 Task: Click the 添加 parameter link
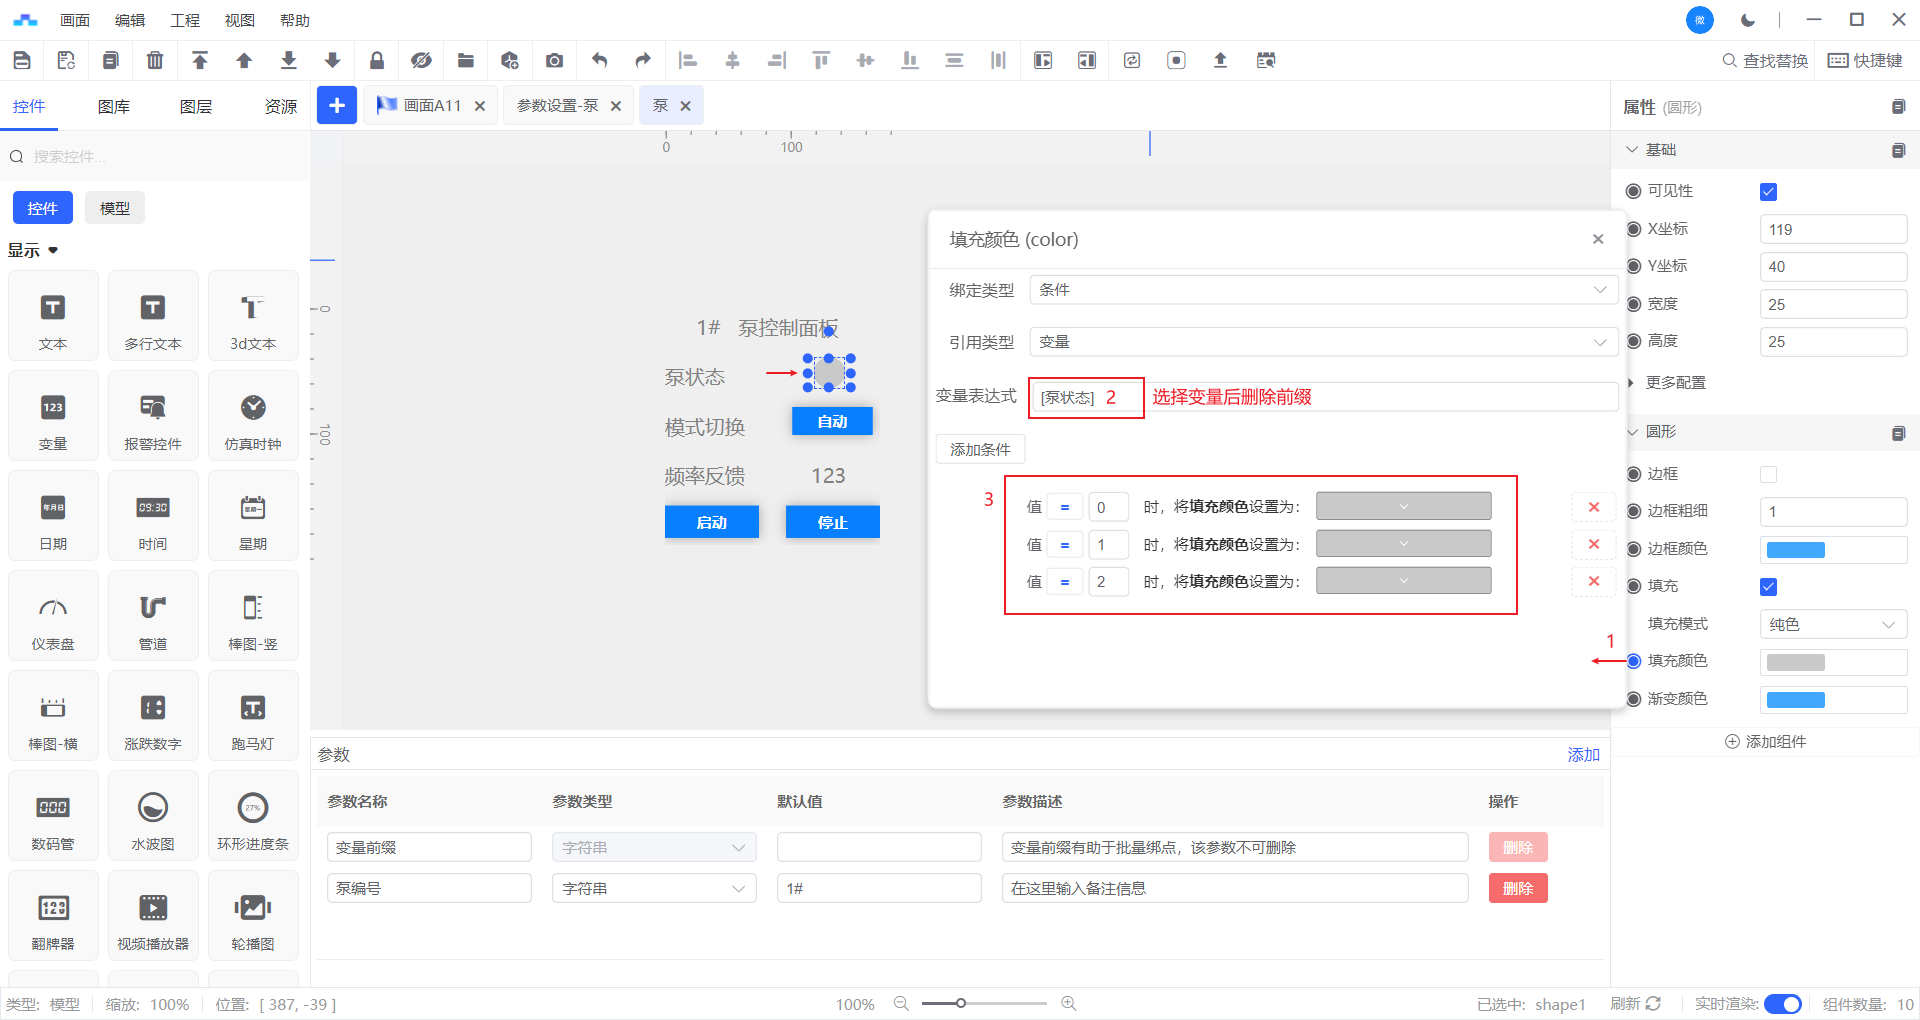[x=1583, y=754]
